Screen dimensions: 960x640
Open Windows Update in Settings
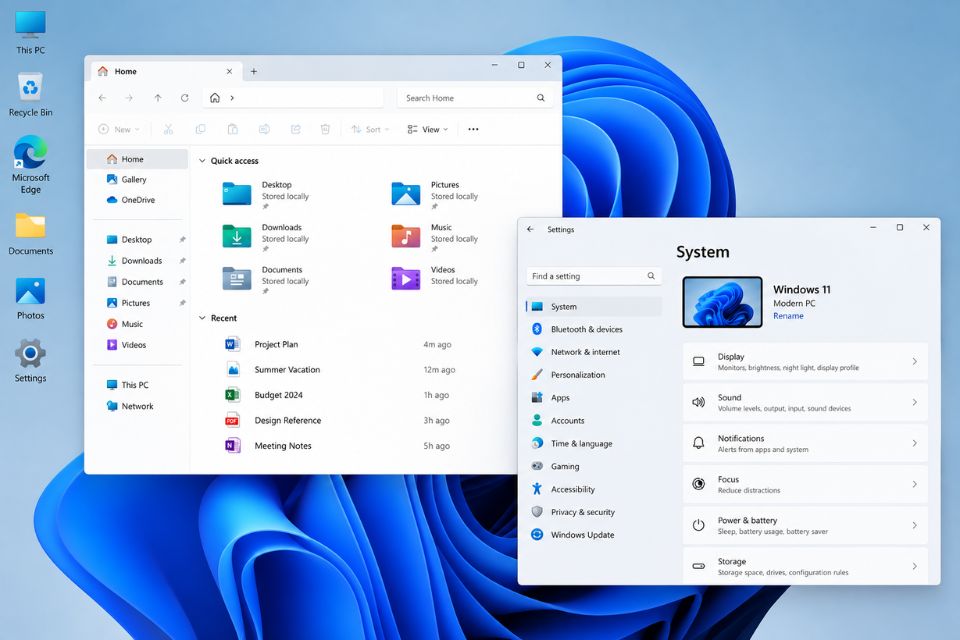click(594, 535)
